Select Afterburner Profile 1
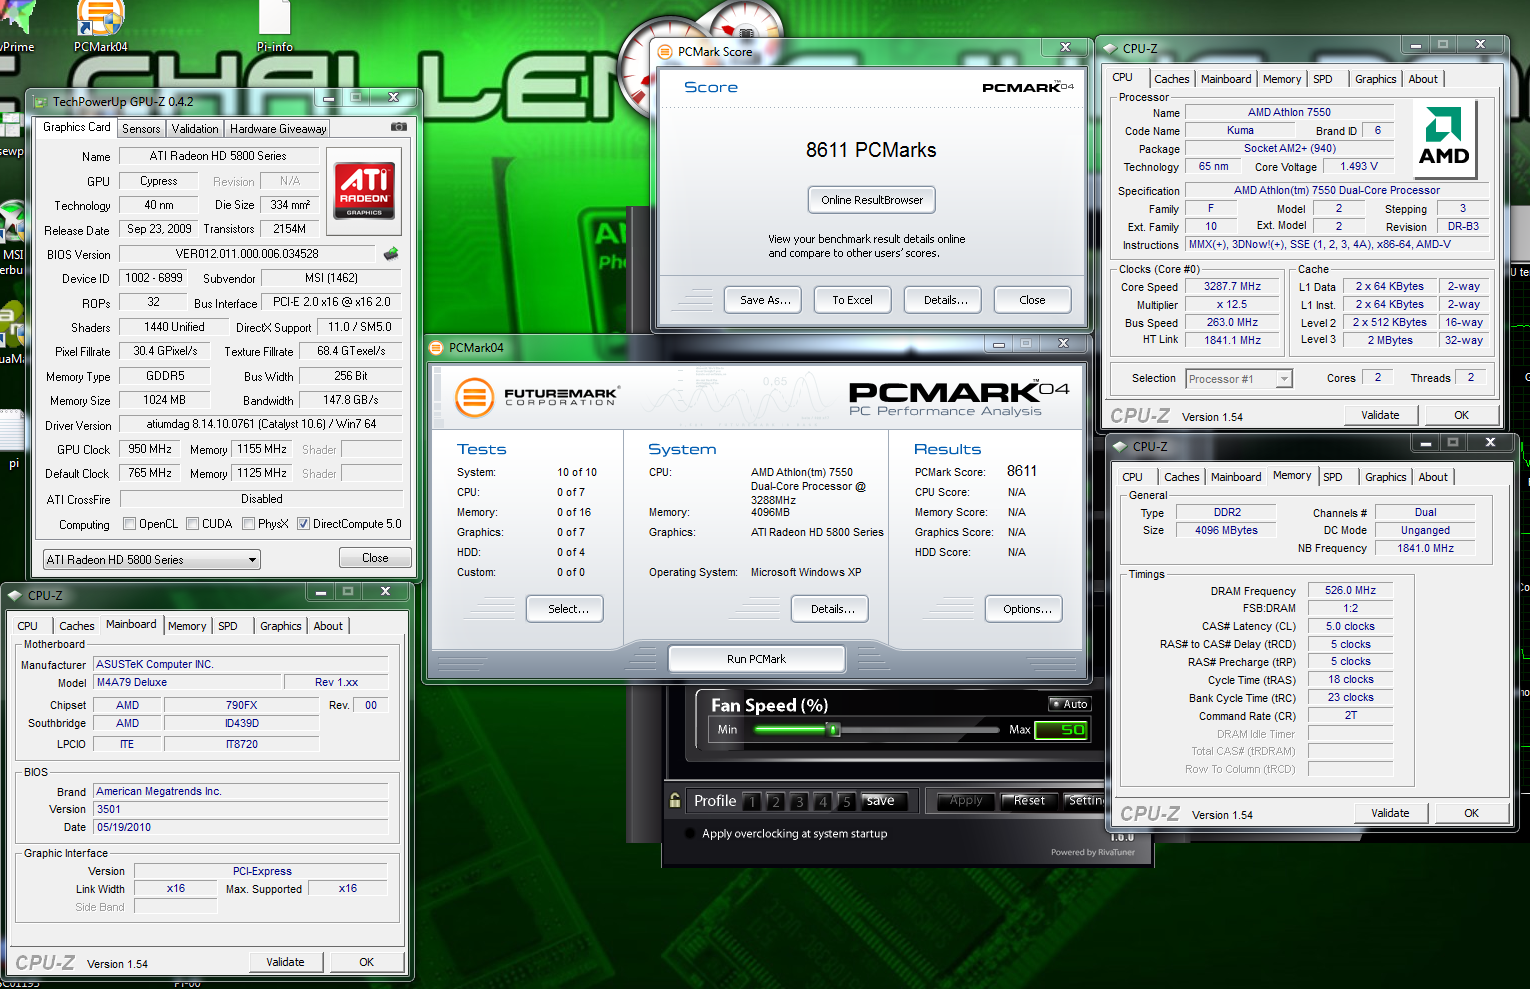This screenshot has width=1530, height=989. (752, 801)
